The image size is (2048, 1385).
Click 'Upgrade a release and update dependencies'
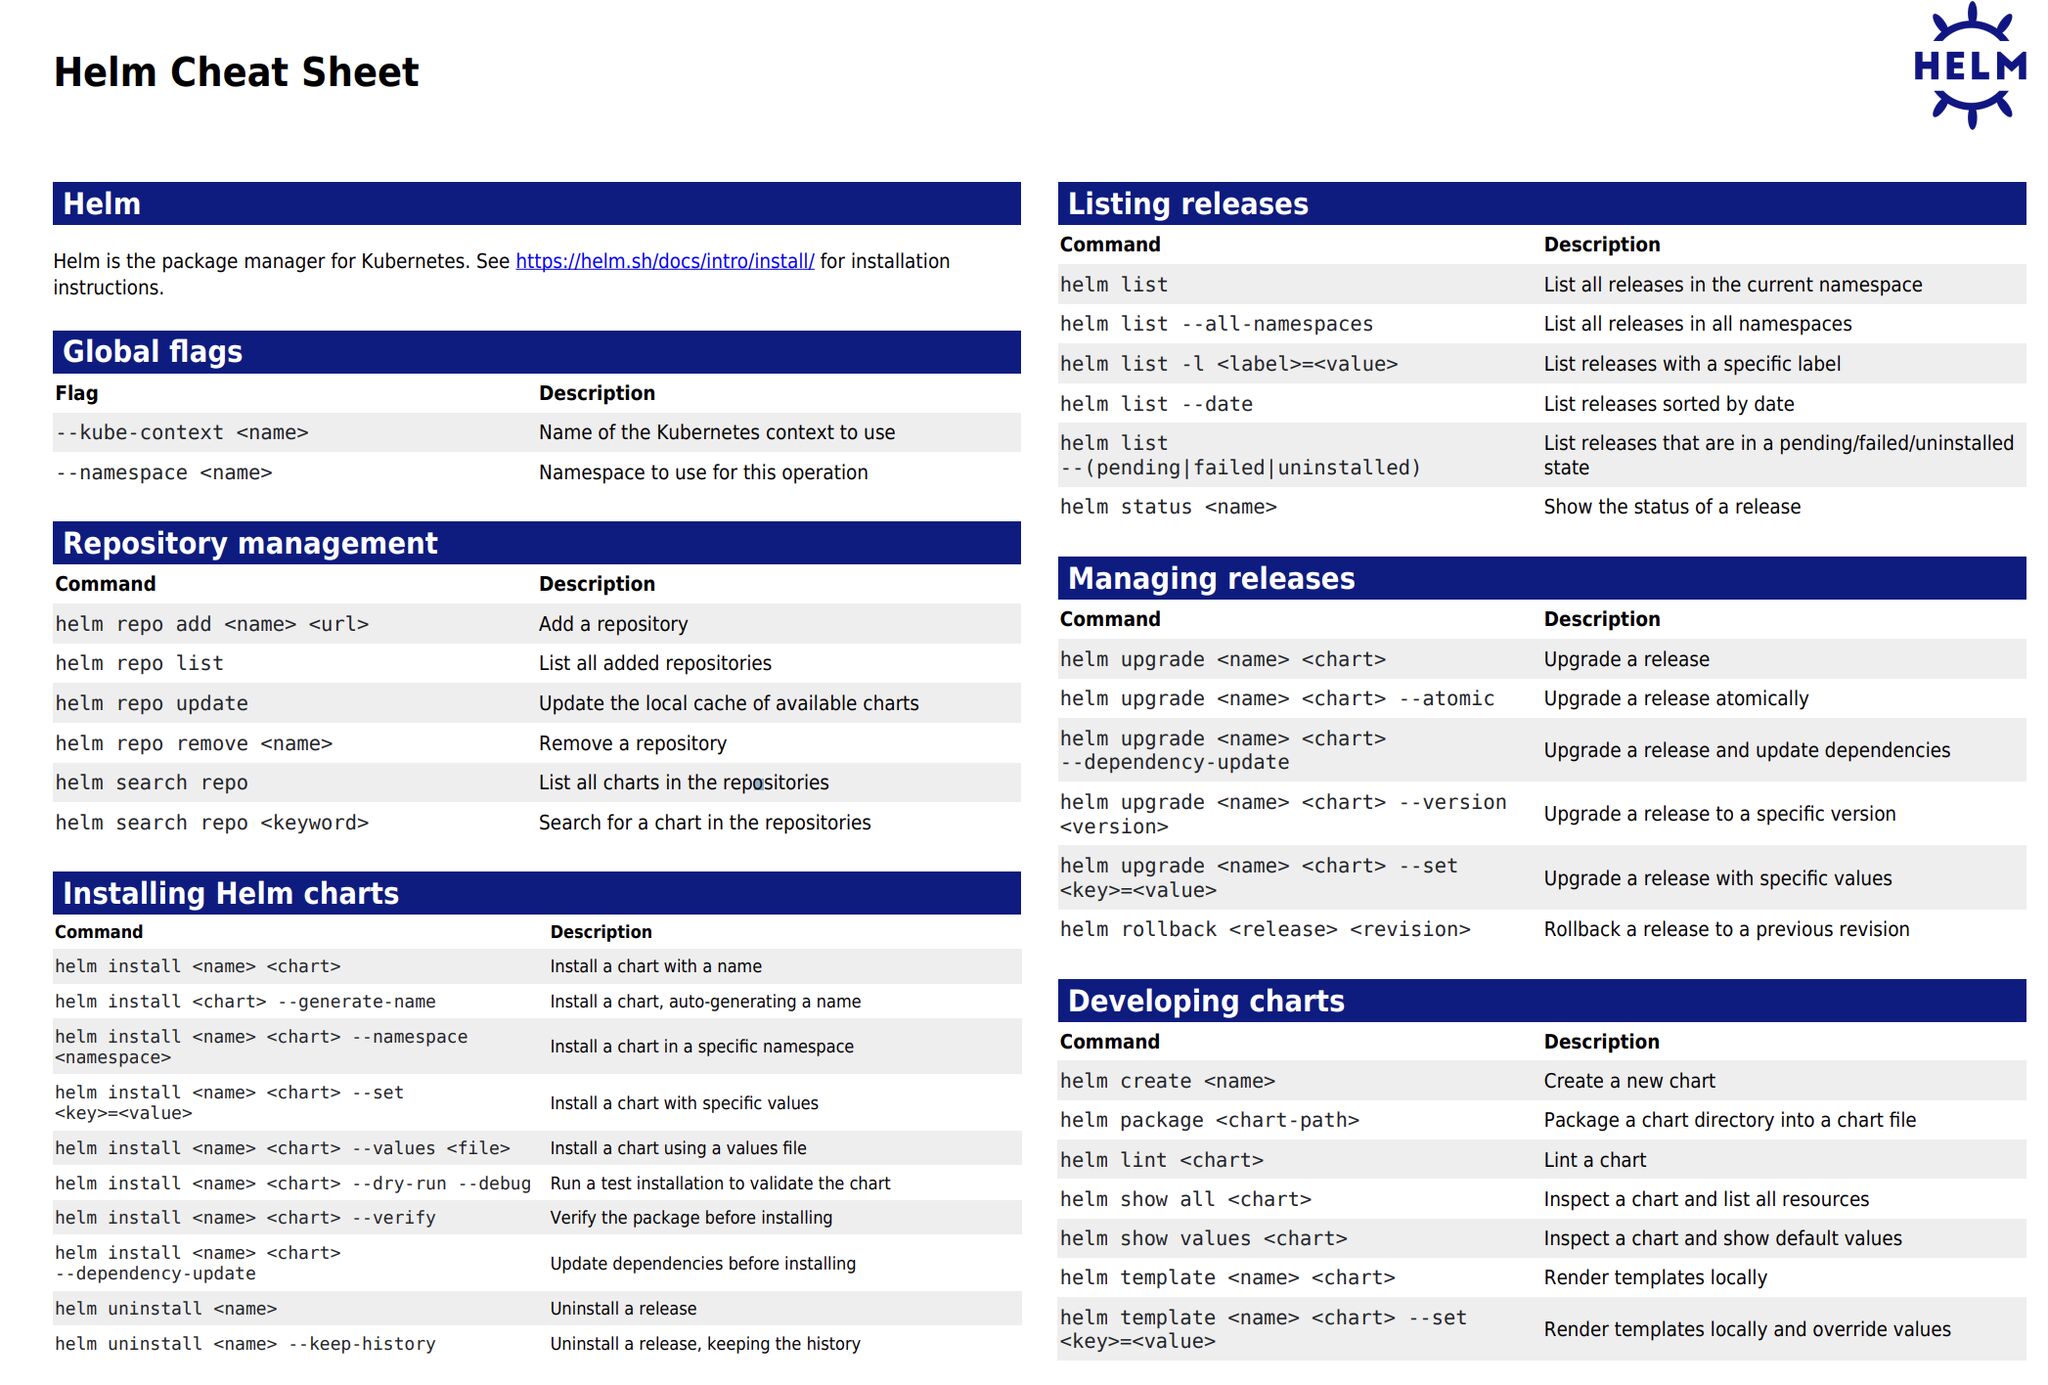pos(1747,750)
